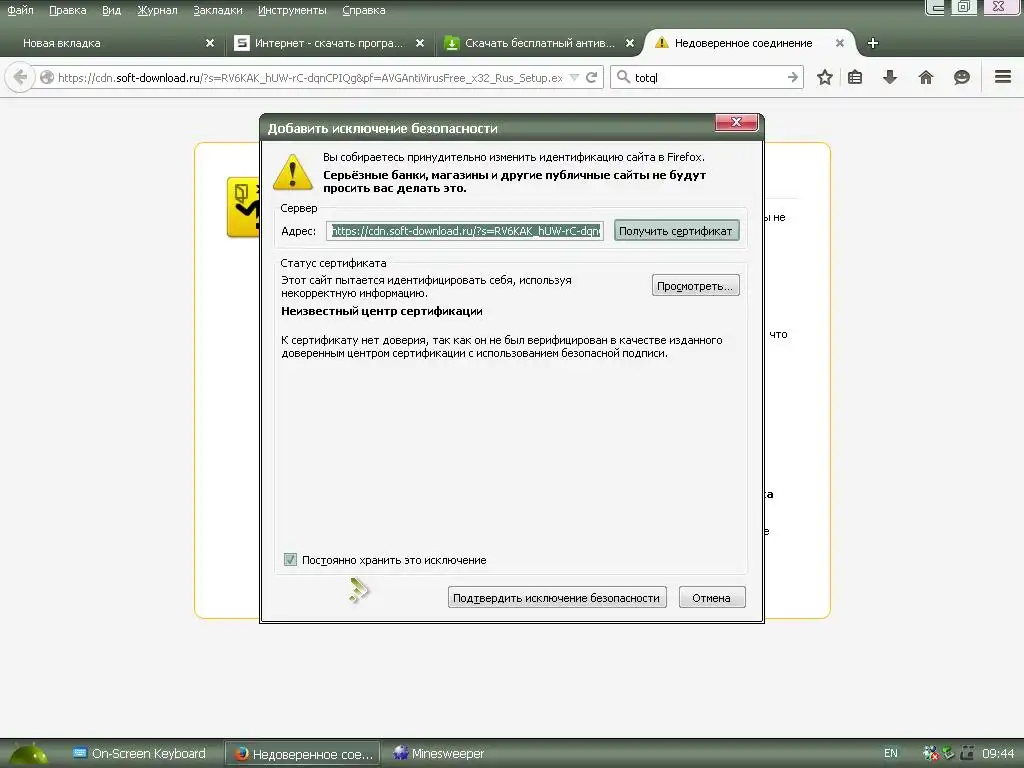1024x768 pixels.
Task: Open the Вид menu
Action: point(112,10)
